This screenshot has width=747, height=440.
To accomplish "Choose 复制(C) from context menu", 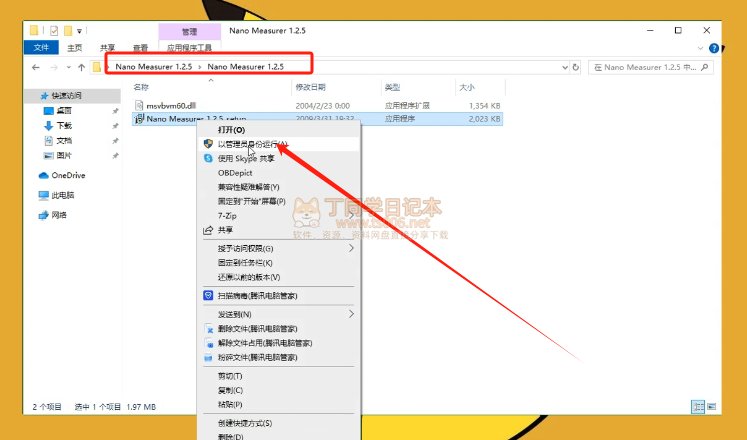I will pyautogui.click(x=279, y=390).
